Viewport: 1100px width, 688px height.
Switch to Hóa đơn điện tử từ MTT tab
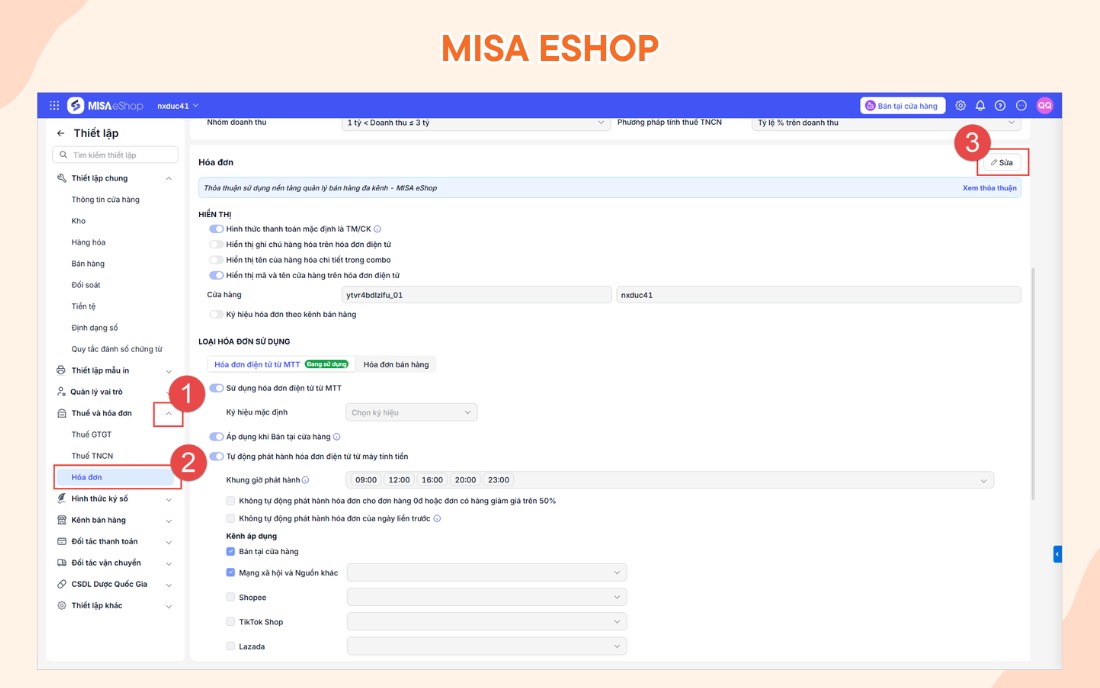pos(281,364)
